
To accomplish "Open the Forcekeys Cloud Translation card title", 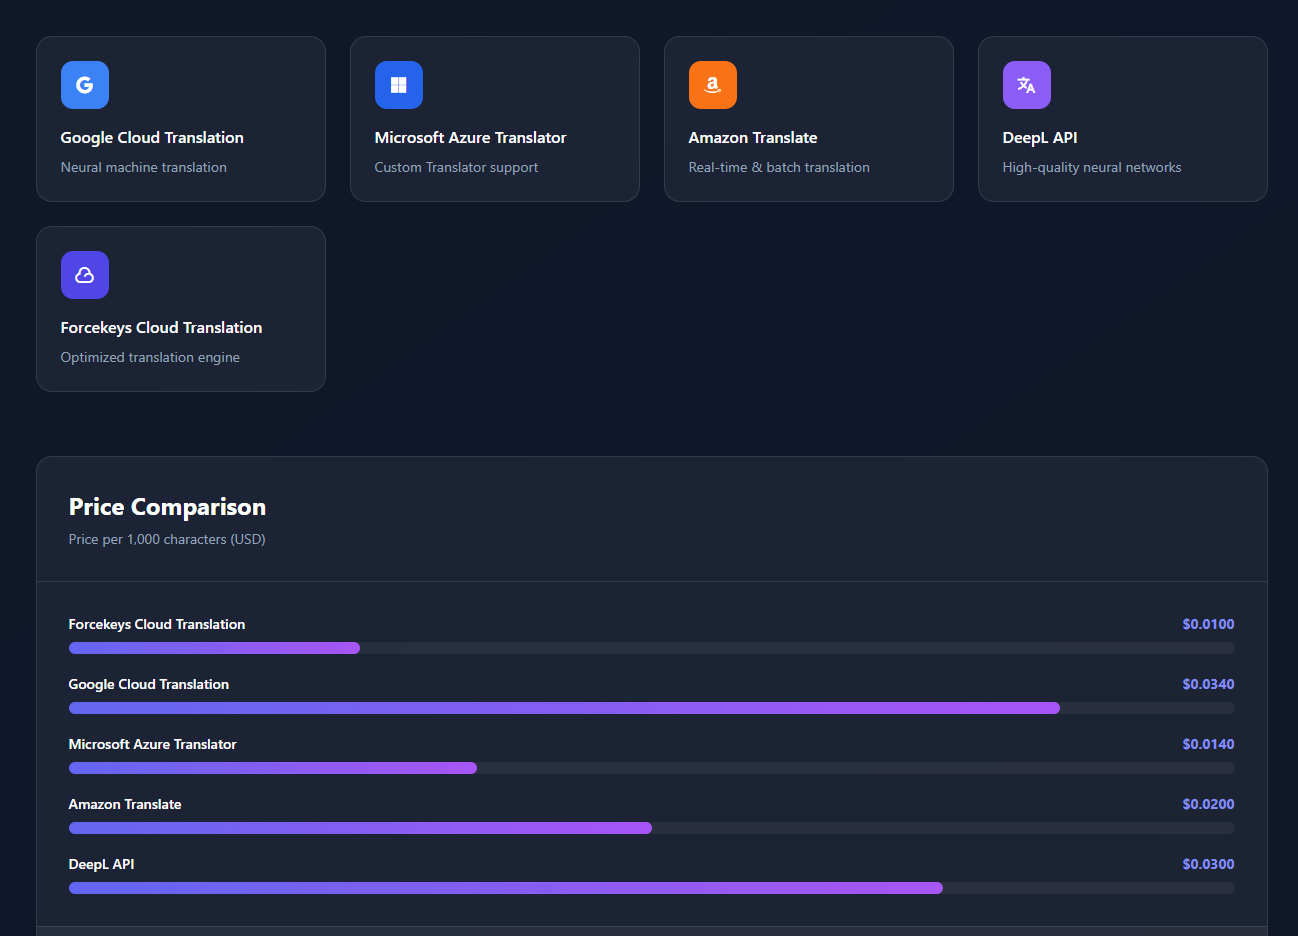I will (161, 328).
